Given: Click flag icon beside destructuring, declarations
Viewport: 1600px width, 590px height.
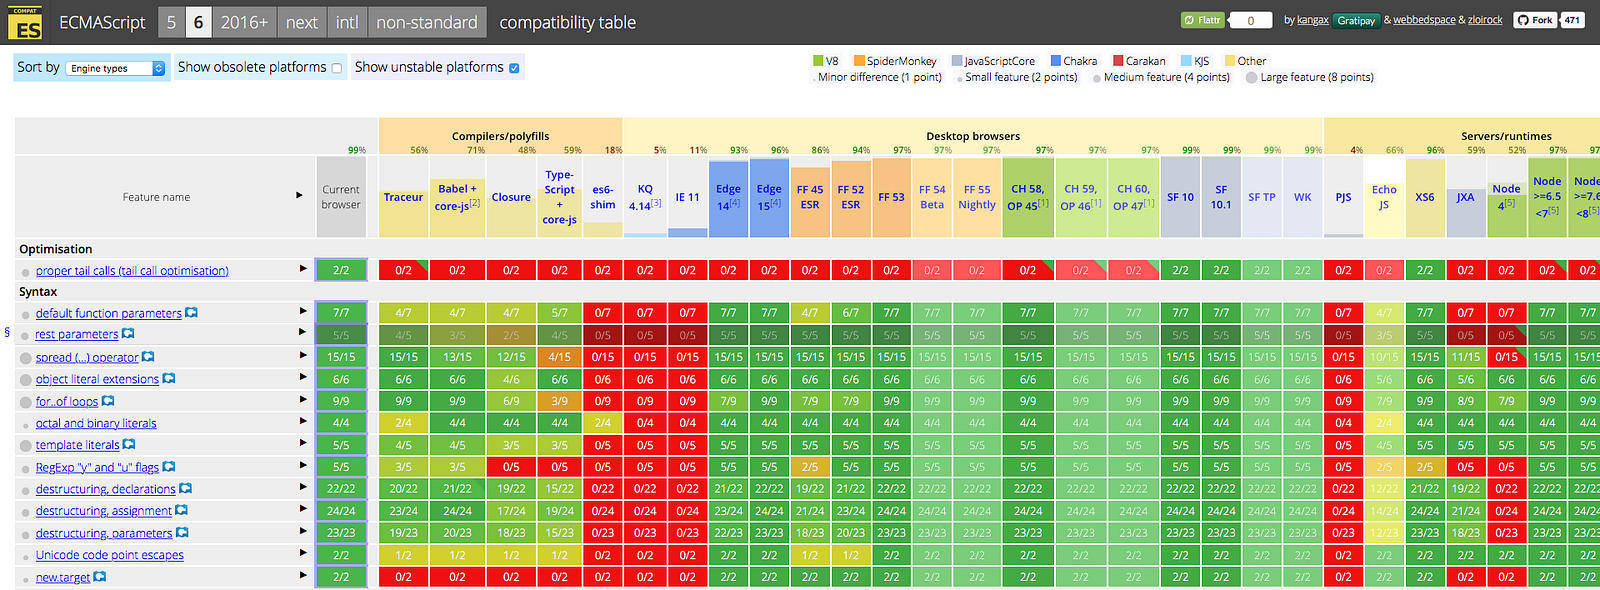Looking at the screenshot, I should coord(185,489).
